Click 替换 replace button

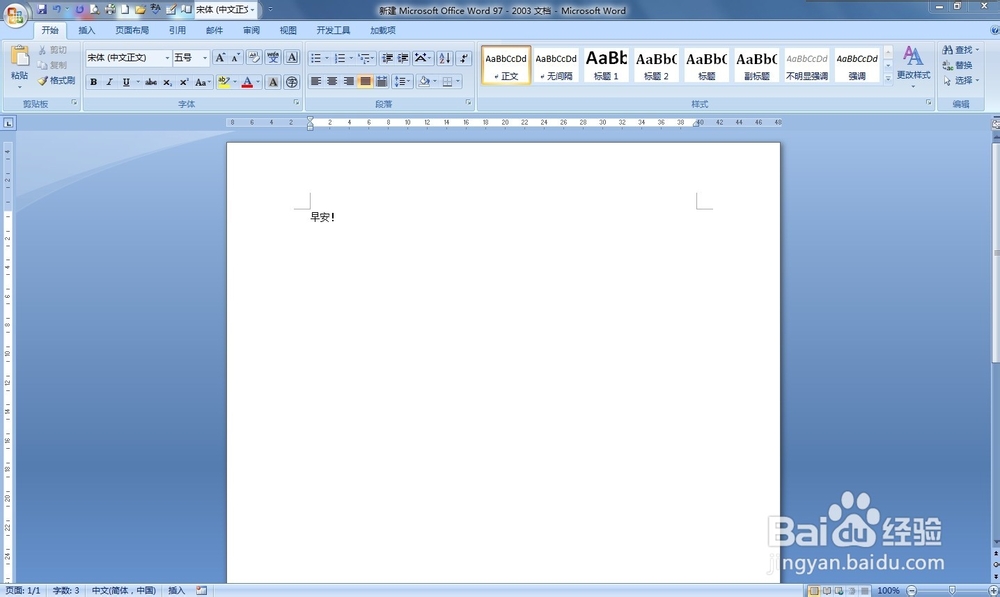pyautogui.click(x=958, y=65)
